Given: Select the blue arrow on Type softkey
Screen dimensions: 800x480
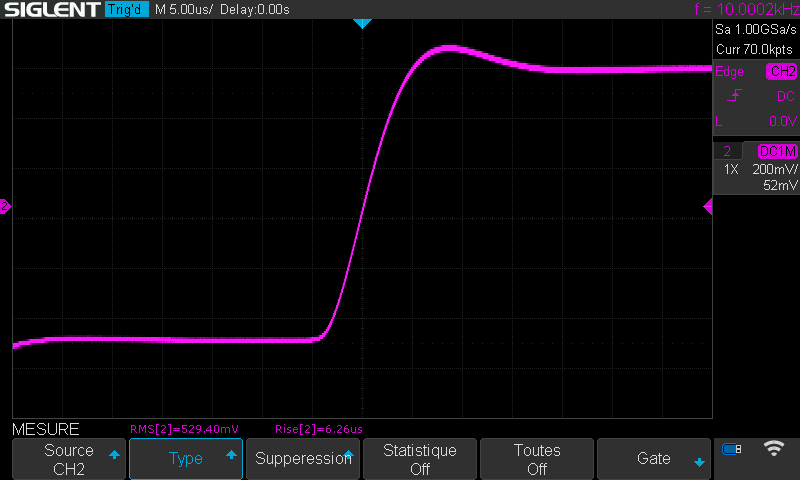Looking at the screenshot, I should (x=231, y=454).
